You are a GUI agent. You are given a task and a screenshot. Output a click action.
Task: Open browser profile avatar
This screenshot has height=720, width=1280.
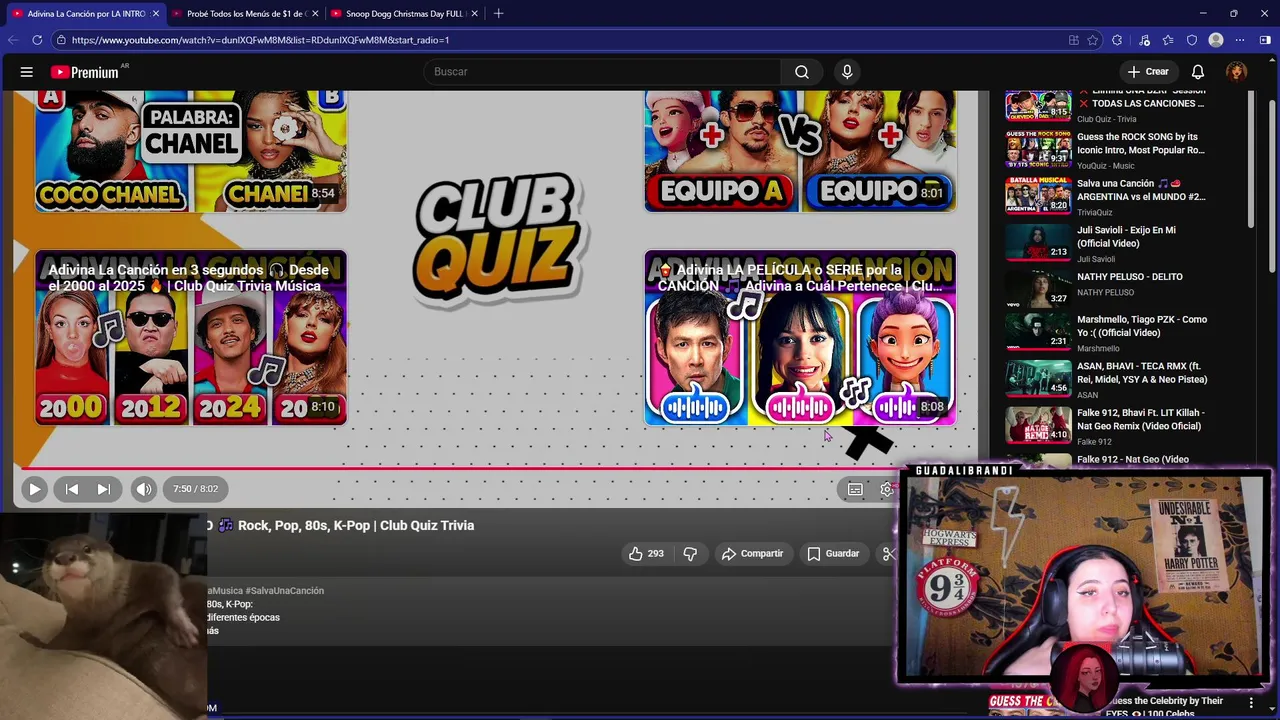pyautogui.click(x=1216, y=40)
